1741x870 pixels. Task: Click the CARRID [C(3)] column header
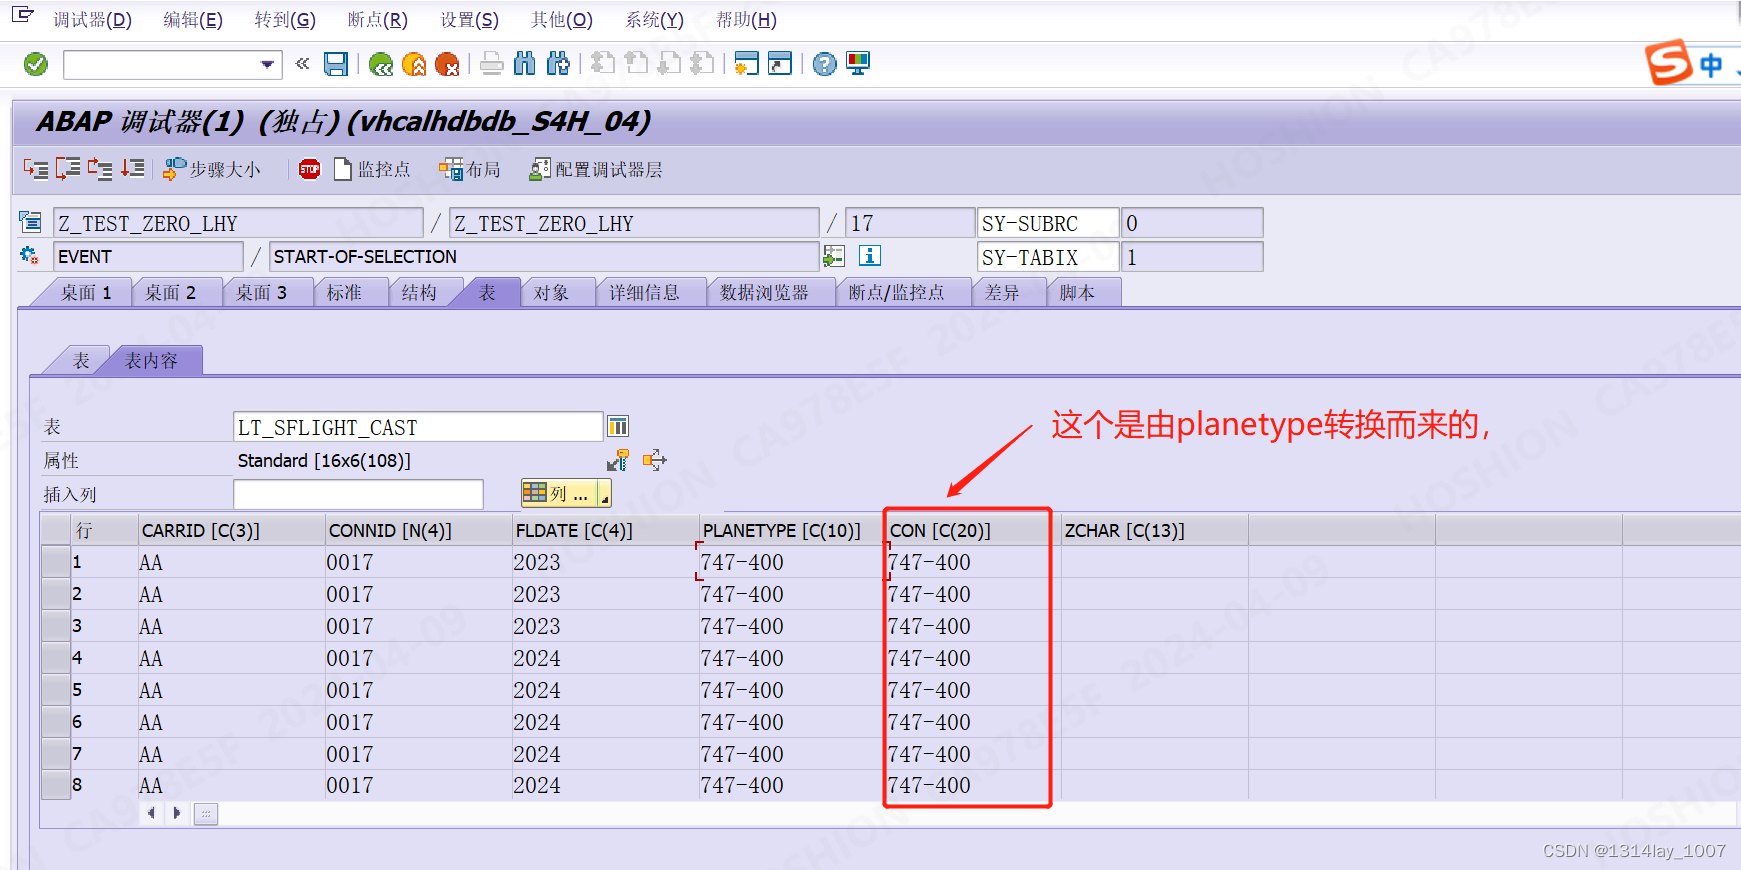(x=232, y=530)
